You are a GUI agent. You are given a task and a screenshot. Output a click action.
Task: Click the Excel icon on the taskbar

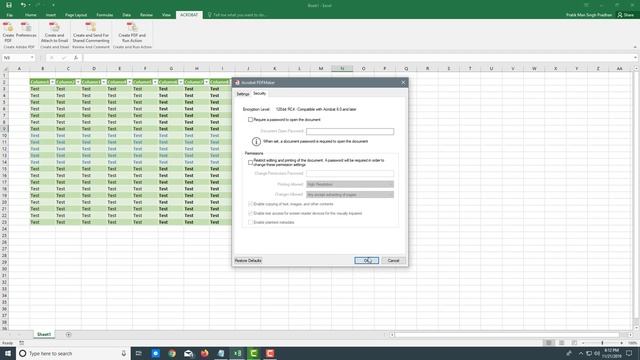coord(237,353)
